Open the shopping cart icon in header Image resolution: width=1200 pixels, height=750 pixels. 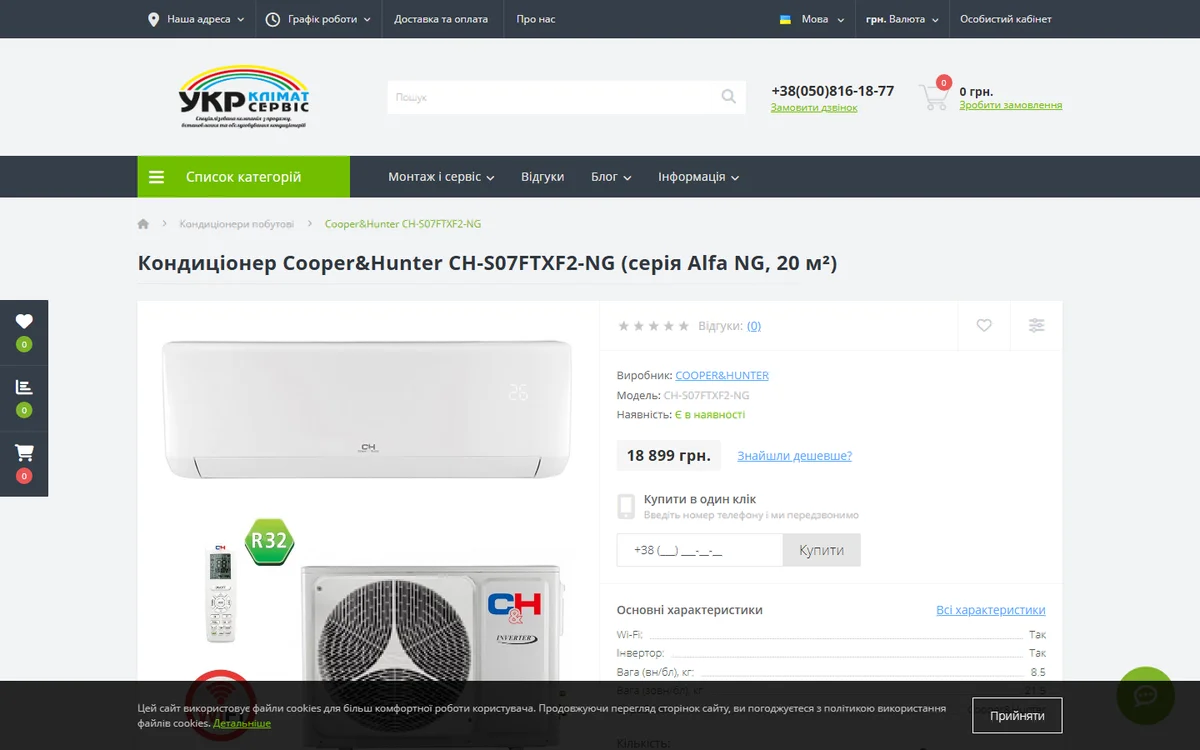pos(934,97)
